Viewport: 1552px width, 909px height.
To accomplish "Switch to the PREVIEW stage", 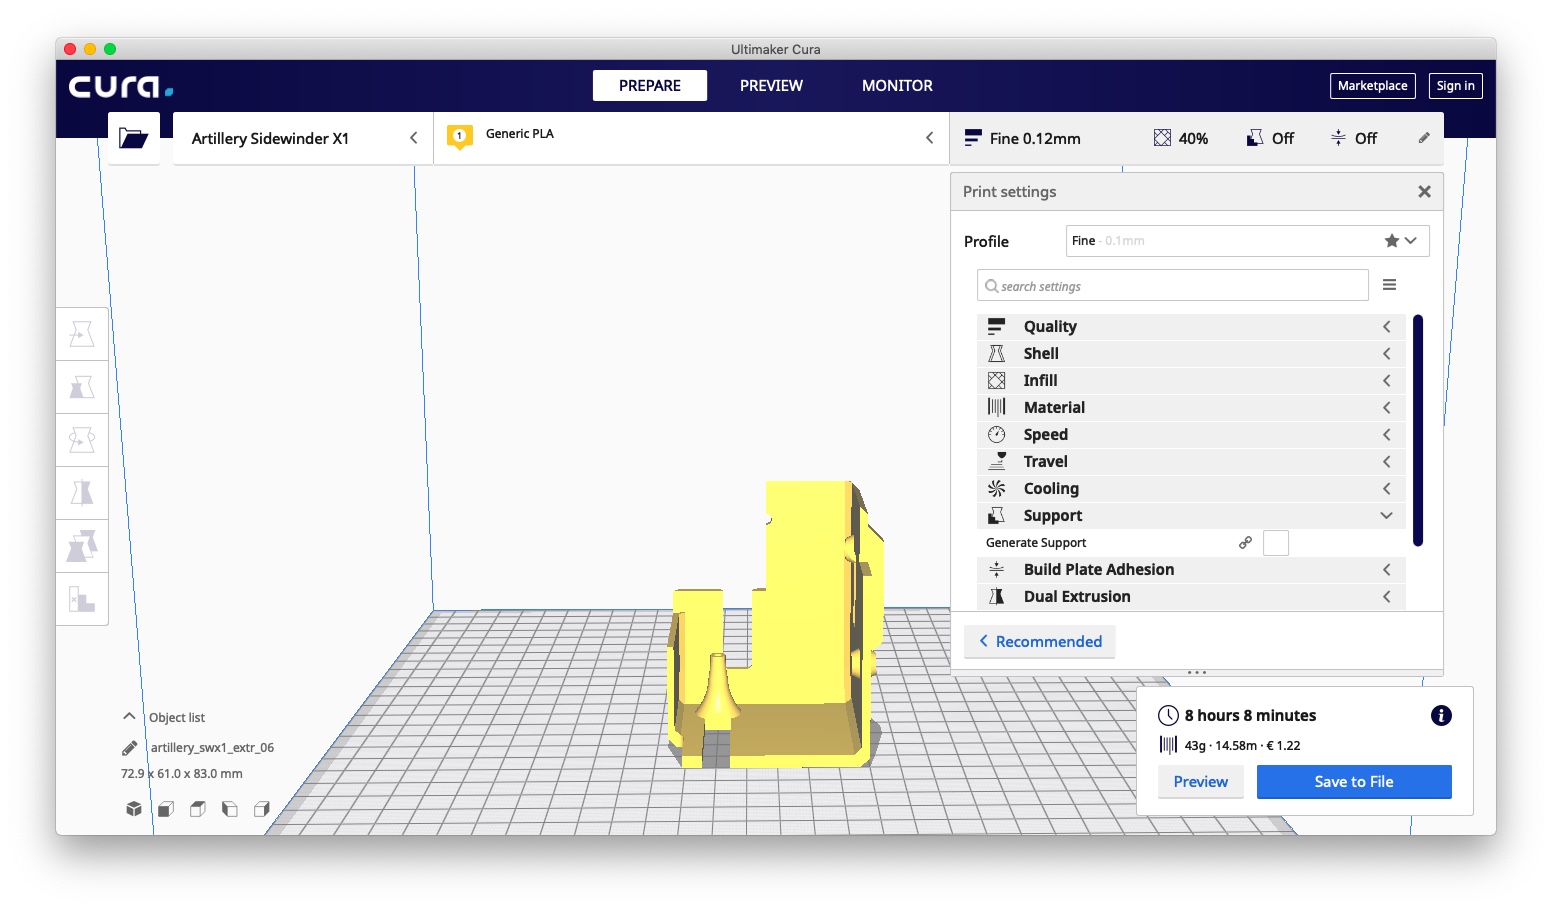I will pyautogui.click(x=771, y=86).
